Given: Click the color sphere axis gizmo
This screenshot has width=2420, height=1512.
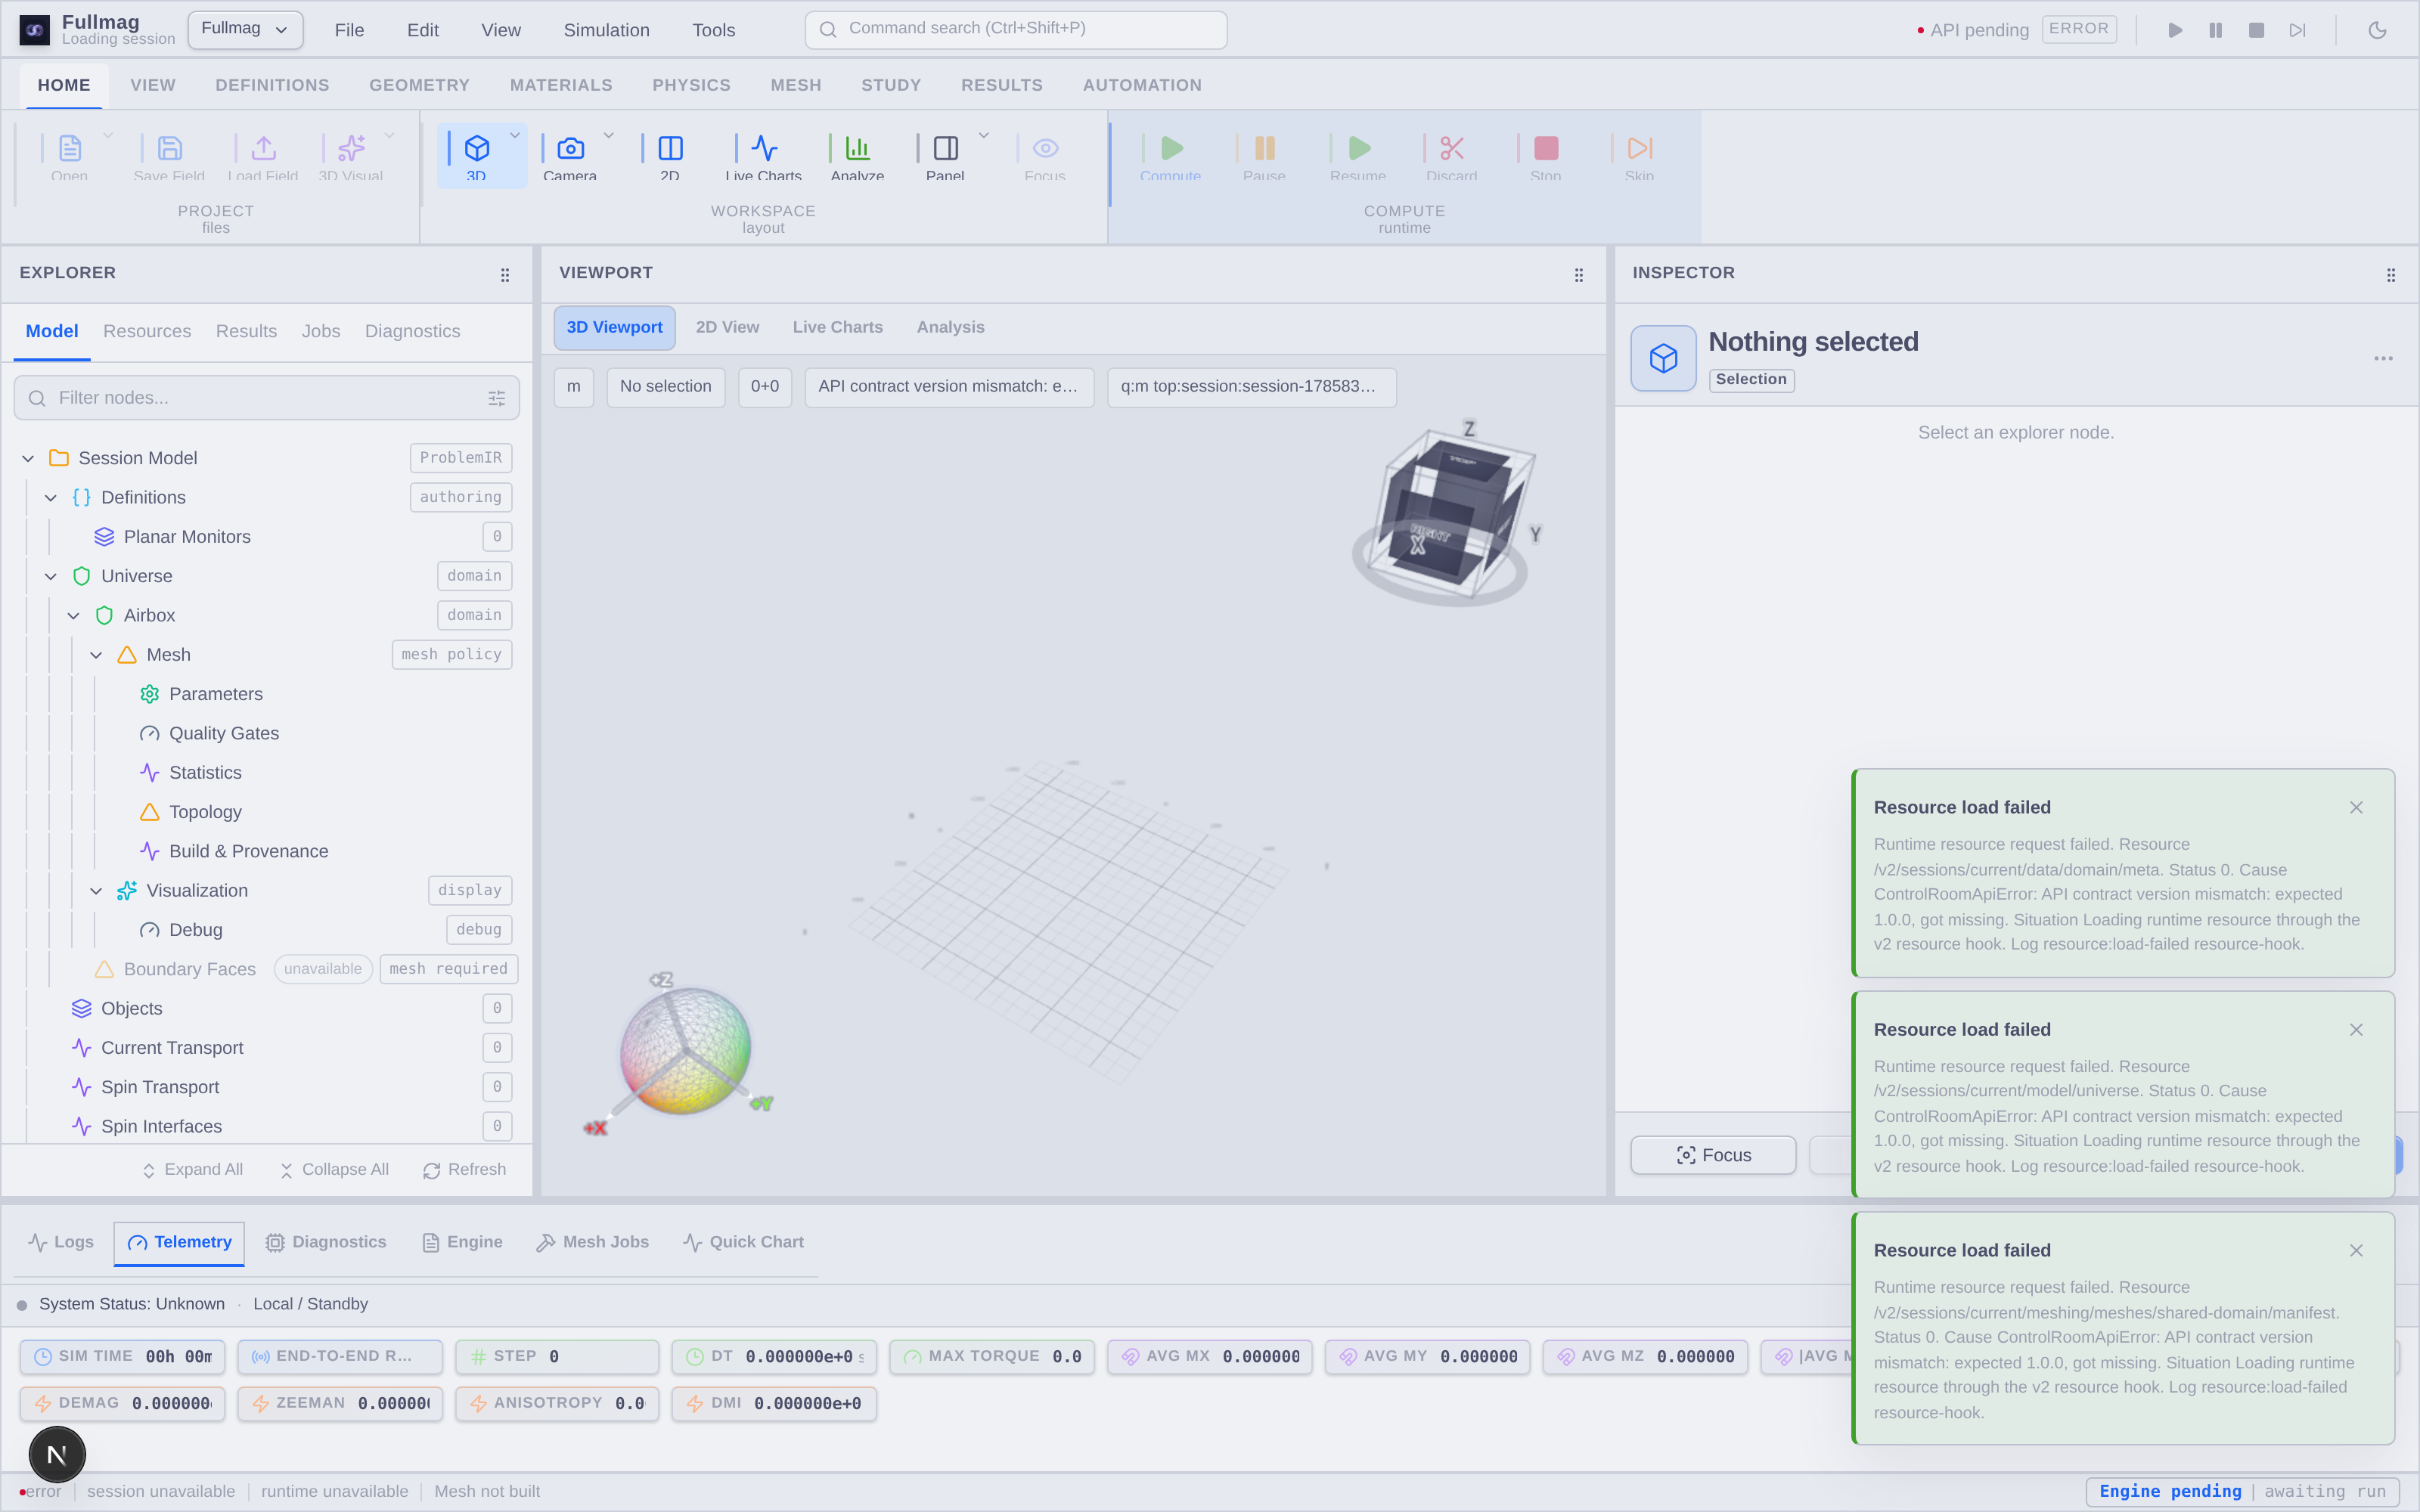Looking at the screenshot, I should (x=685, y=1051).
